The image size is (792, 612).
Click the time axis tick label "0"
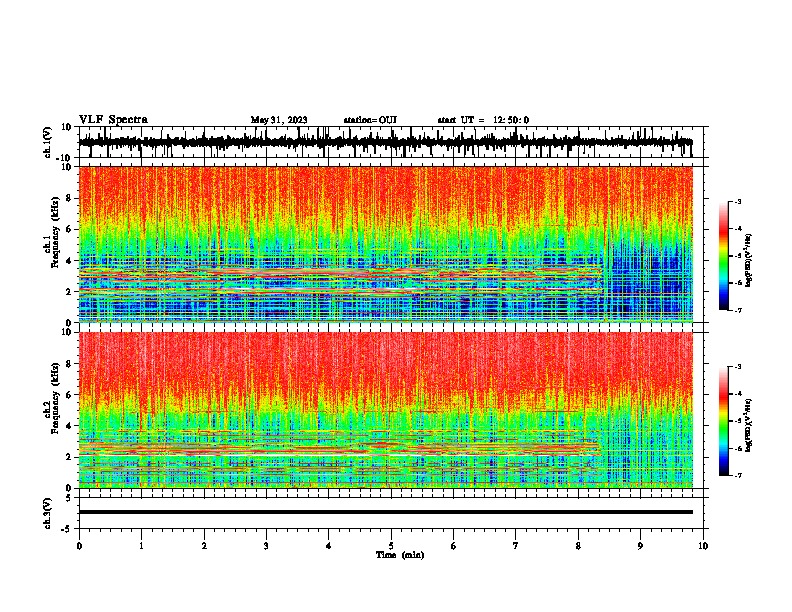point(79,546)
